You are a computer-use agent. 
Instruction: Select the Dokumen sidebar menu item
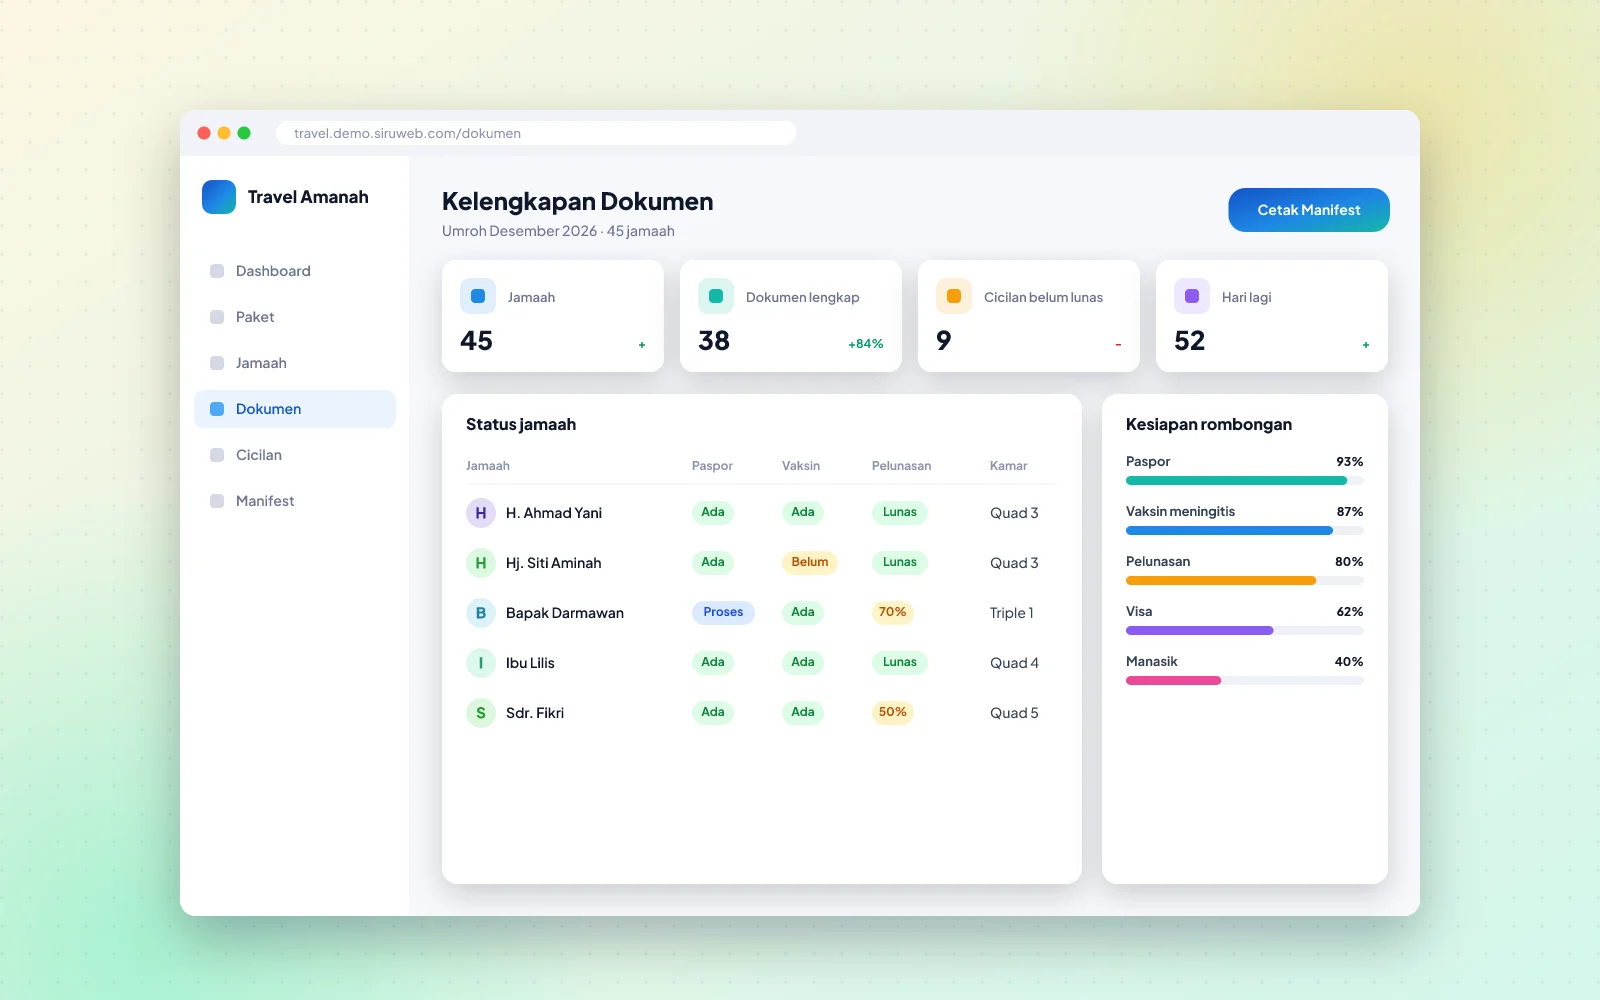295,409
